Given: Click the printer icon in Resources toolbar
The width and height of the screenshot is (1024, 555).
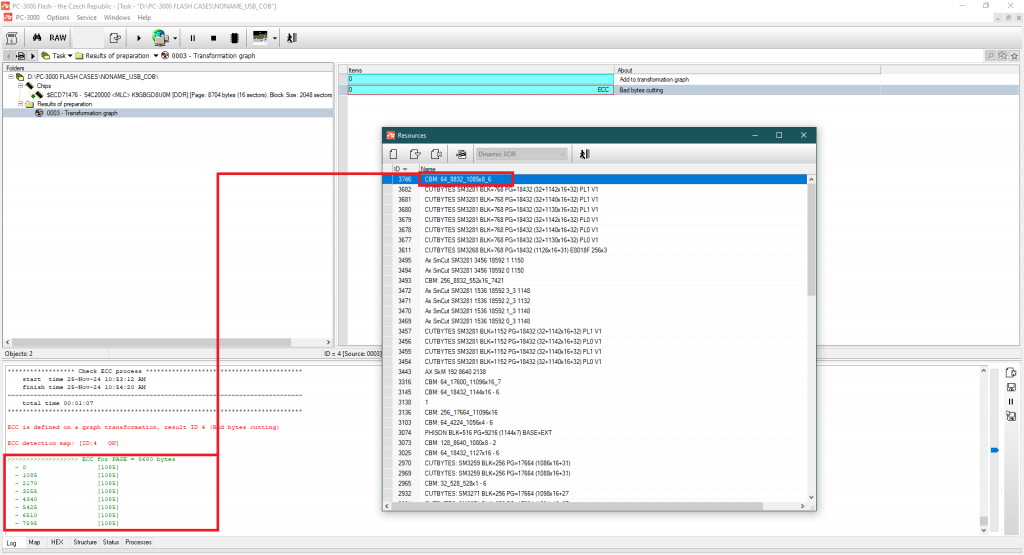Looking at the screenshot, I should coord(461,154).
